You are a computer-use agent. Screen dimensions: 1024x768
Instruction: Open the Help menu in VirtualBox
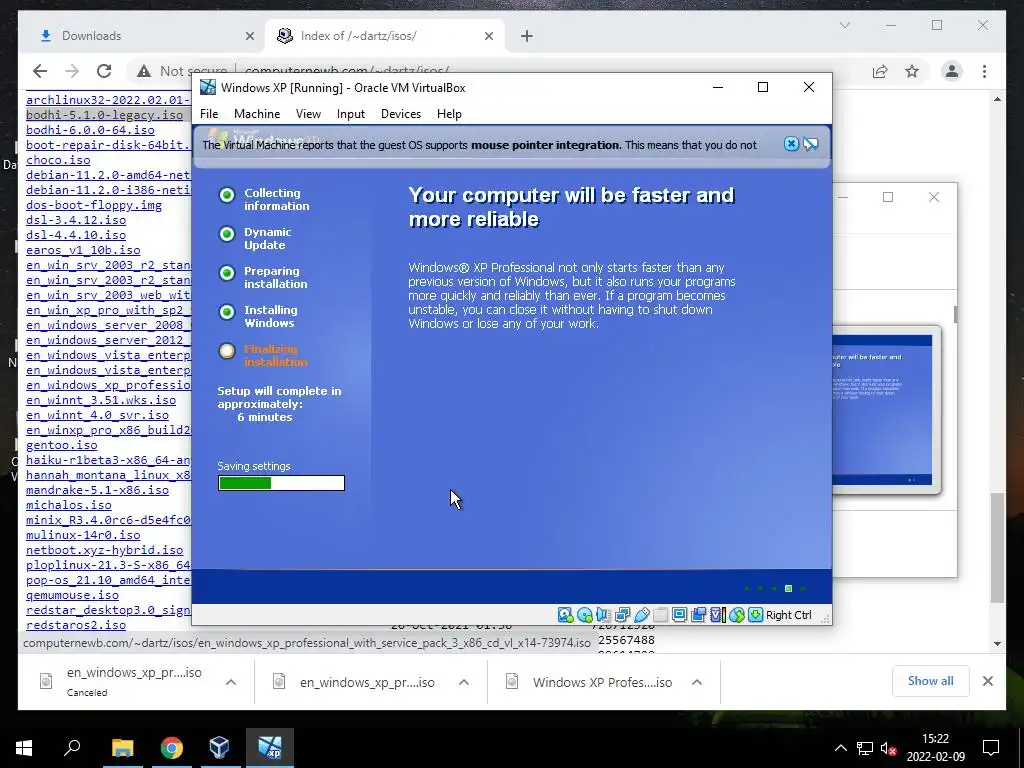coord(449,114)
